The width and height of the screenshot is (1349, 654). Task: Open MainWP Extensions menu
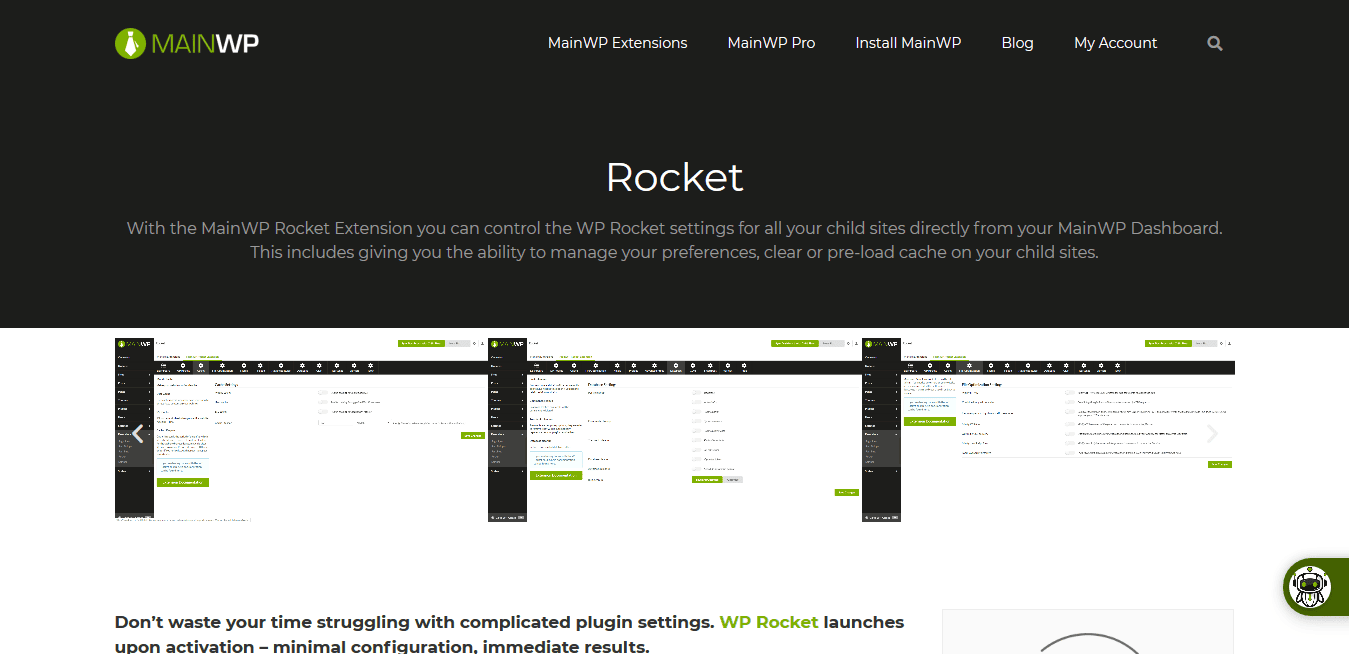pyautogui.click(x=617, y=43)
